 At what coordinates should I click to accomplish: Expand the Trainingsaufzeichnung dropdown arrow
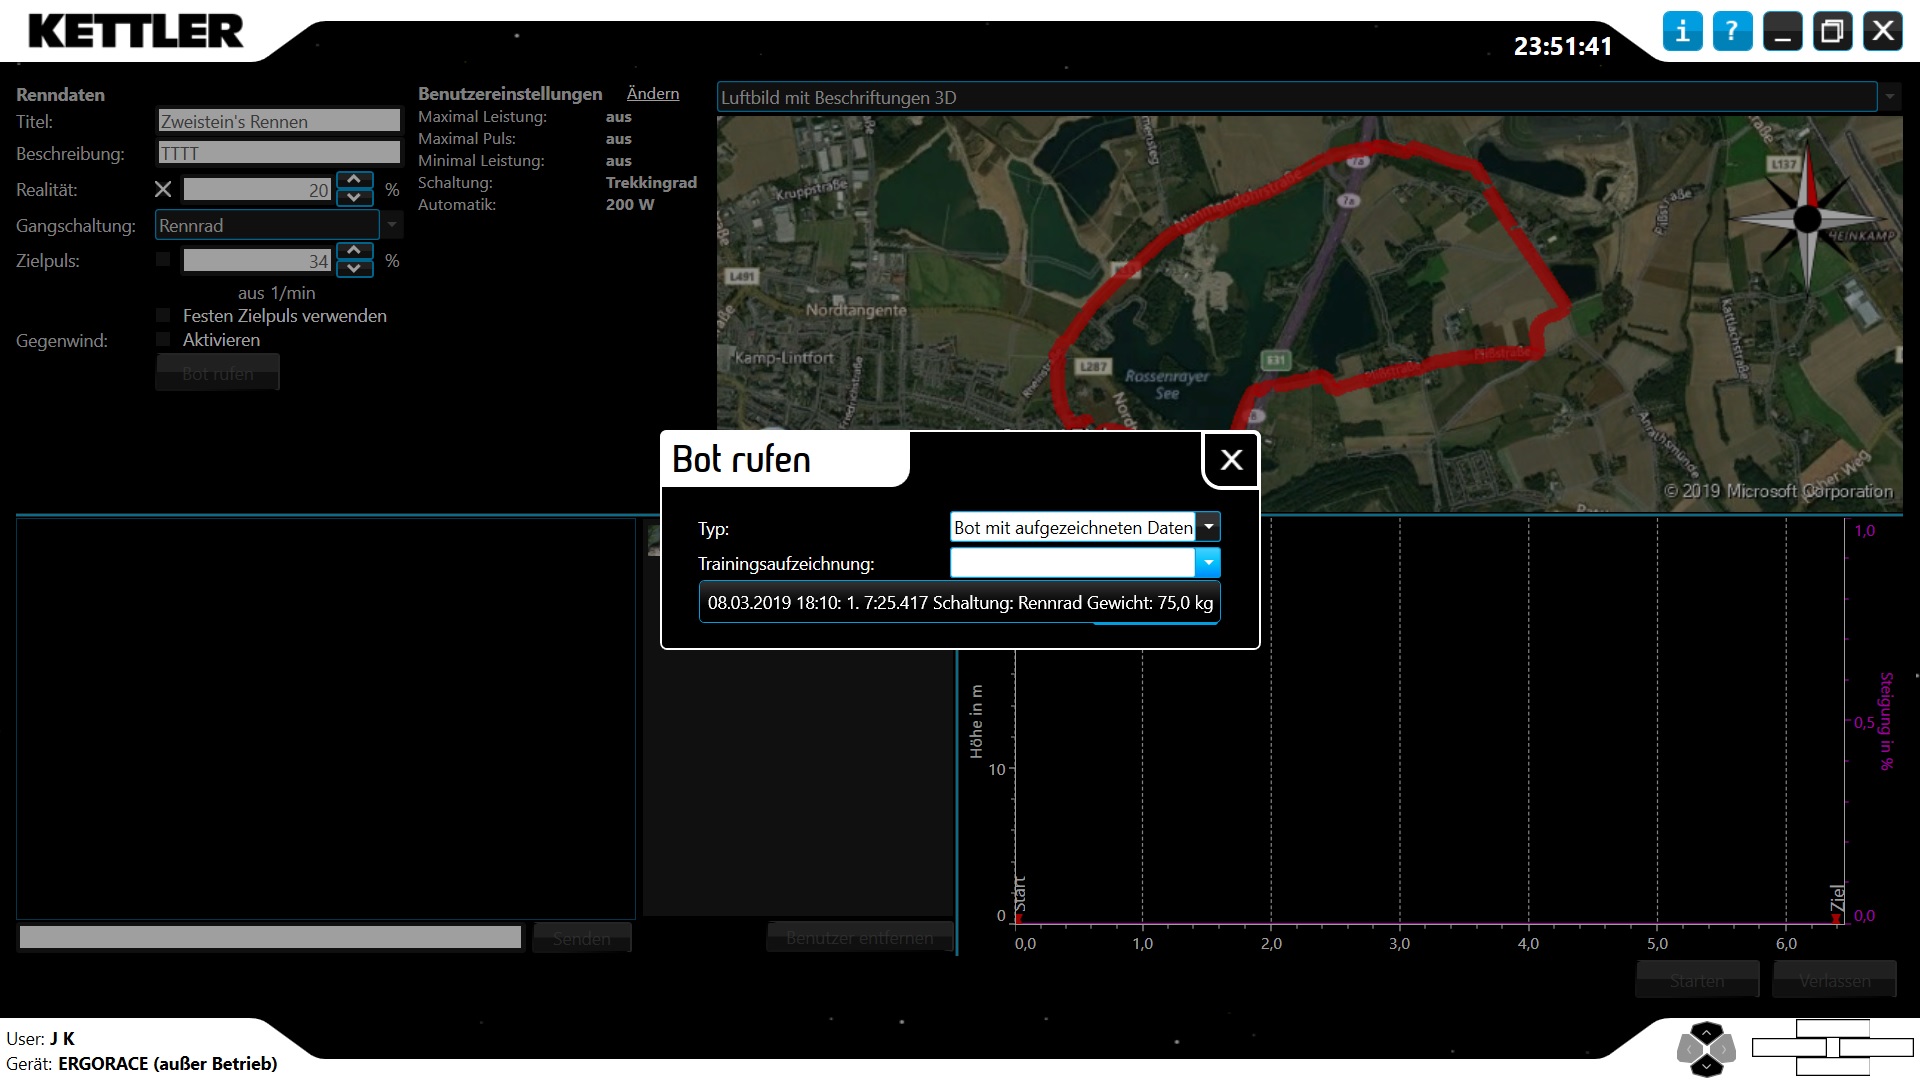pyautogui.click(x=1208, y=563)
